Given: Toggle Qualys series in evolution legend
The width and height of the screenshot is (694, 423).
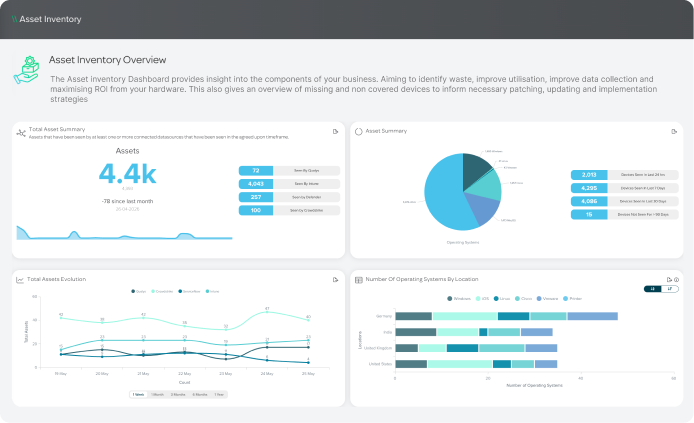Looking at the screenshot, I should [x=139, y=291].
